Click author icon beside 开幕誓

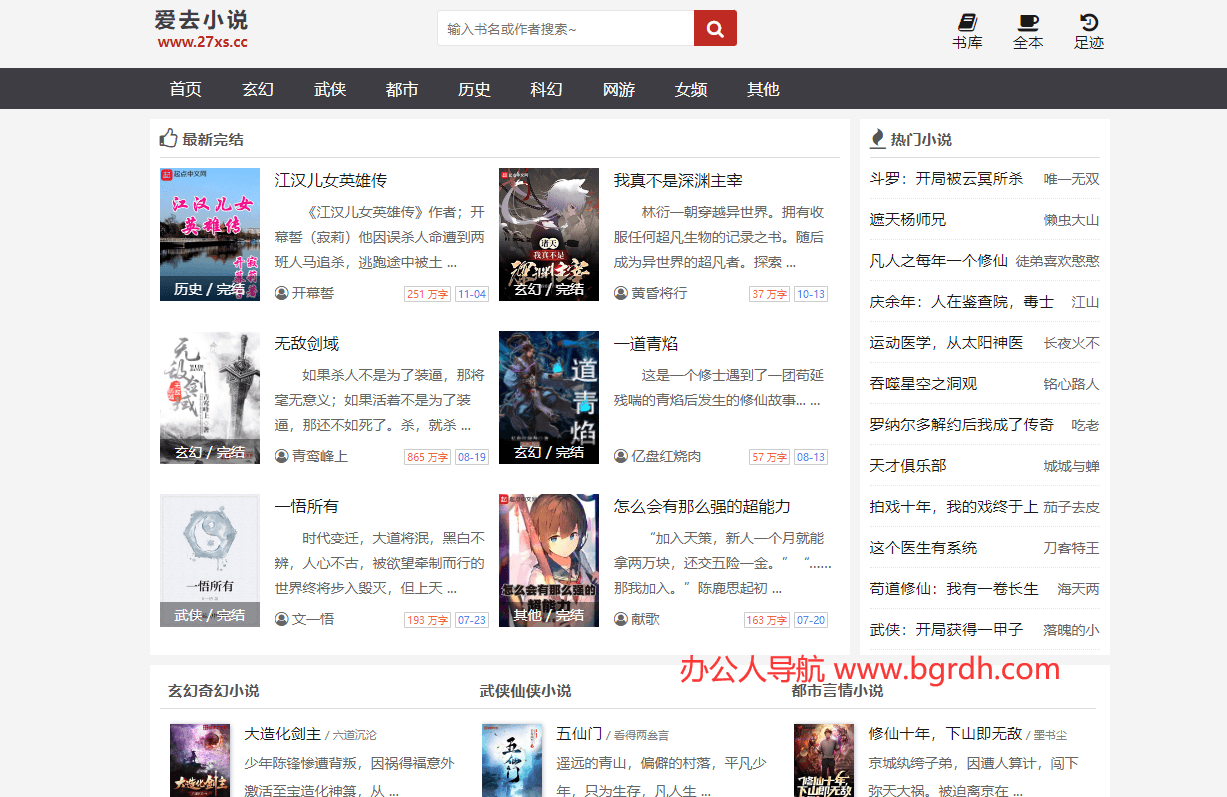click(x=282, y=293)
